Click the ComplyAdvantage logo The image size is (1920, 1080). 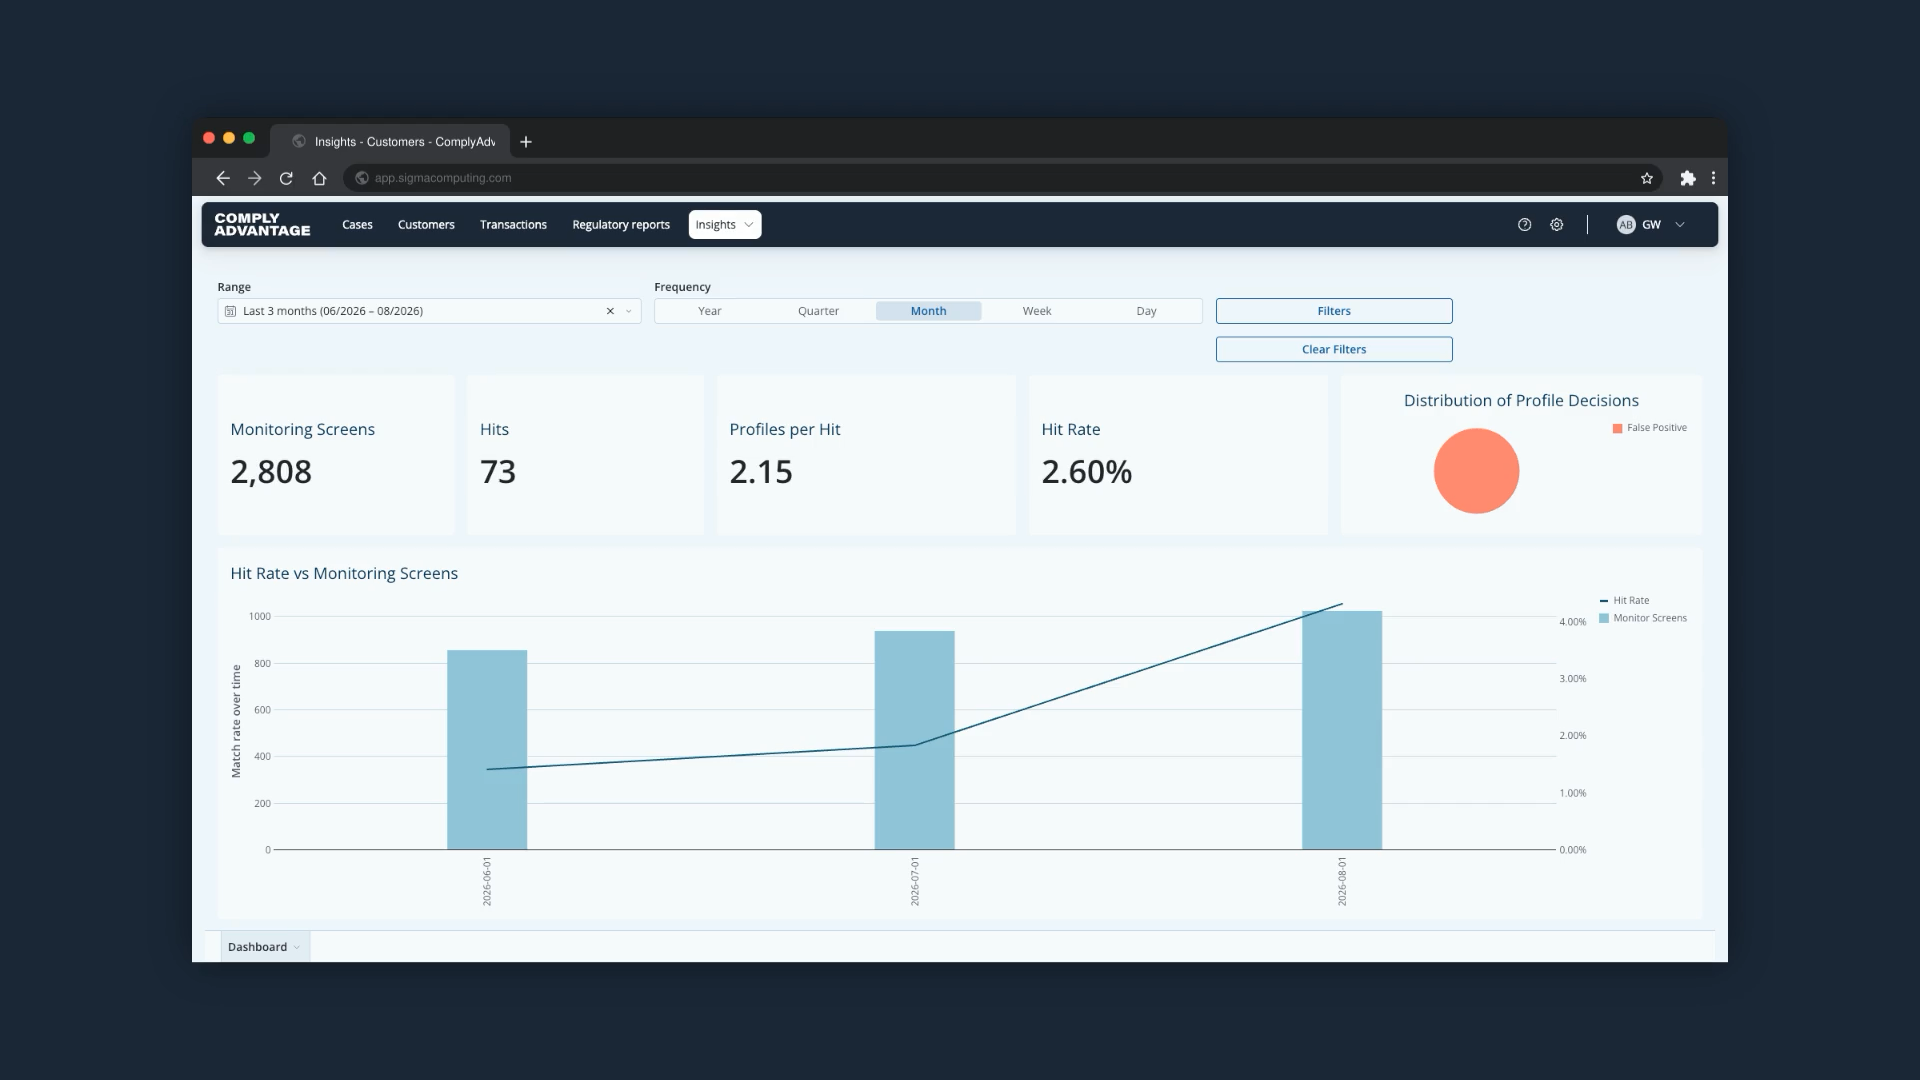[x=262, y=224]
